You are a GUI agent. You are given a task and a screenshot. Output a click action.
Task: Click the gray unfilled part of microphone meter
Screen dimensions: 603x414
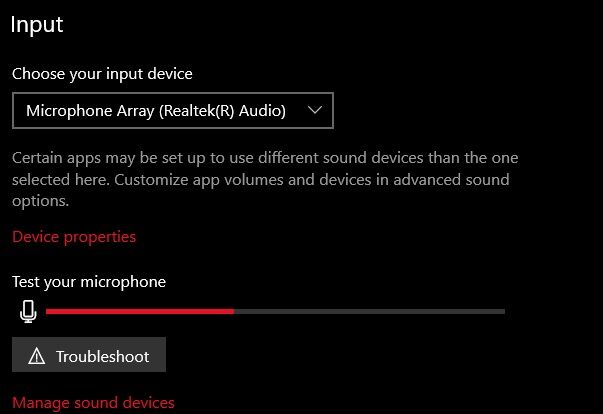tap(369, 311)
